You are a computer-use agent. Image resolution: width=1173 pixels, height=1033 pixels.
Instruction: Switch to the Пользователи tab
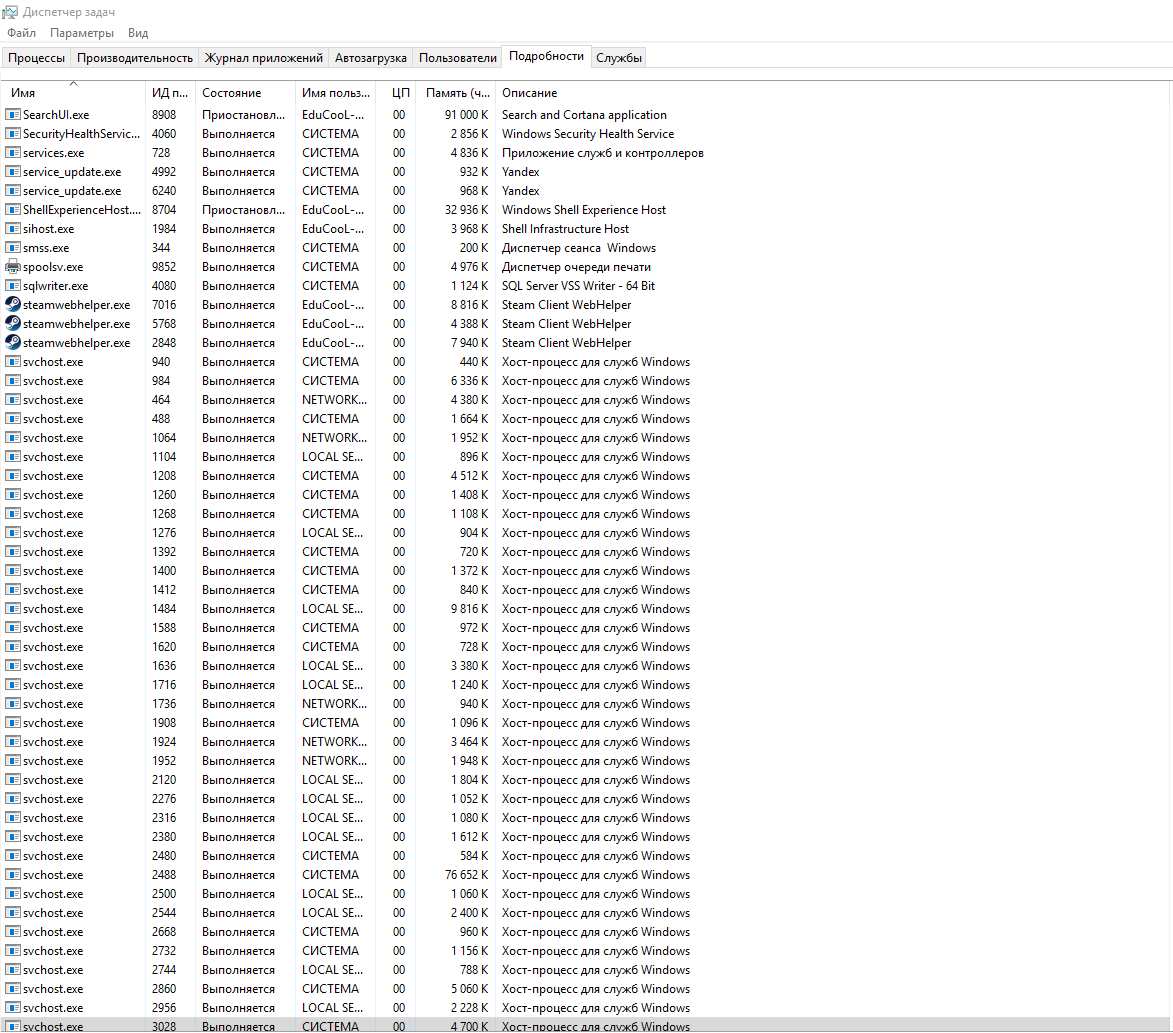[x=457, y=58]
